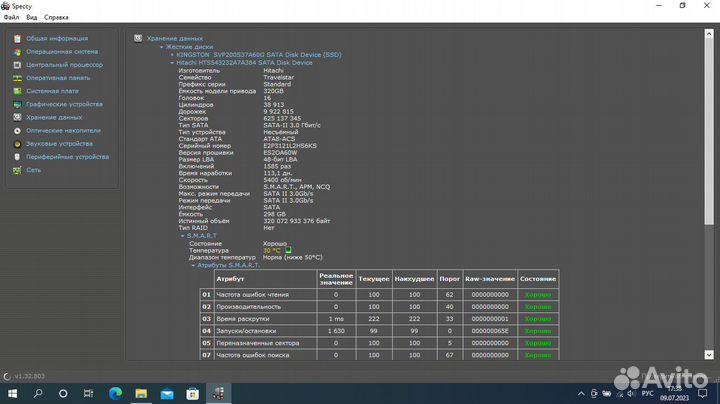Click the Графические устройства icon
Image resolution: width=720 pixels, height=404 pixels.
pyautogui.click(x=17, y=105)
